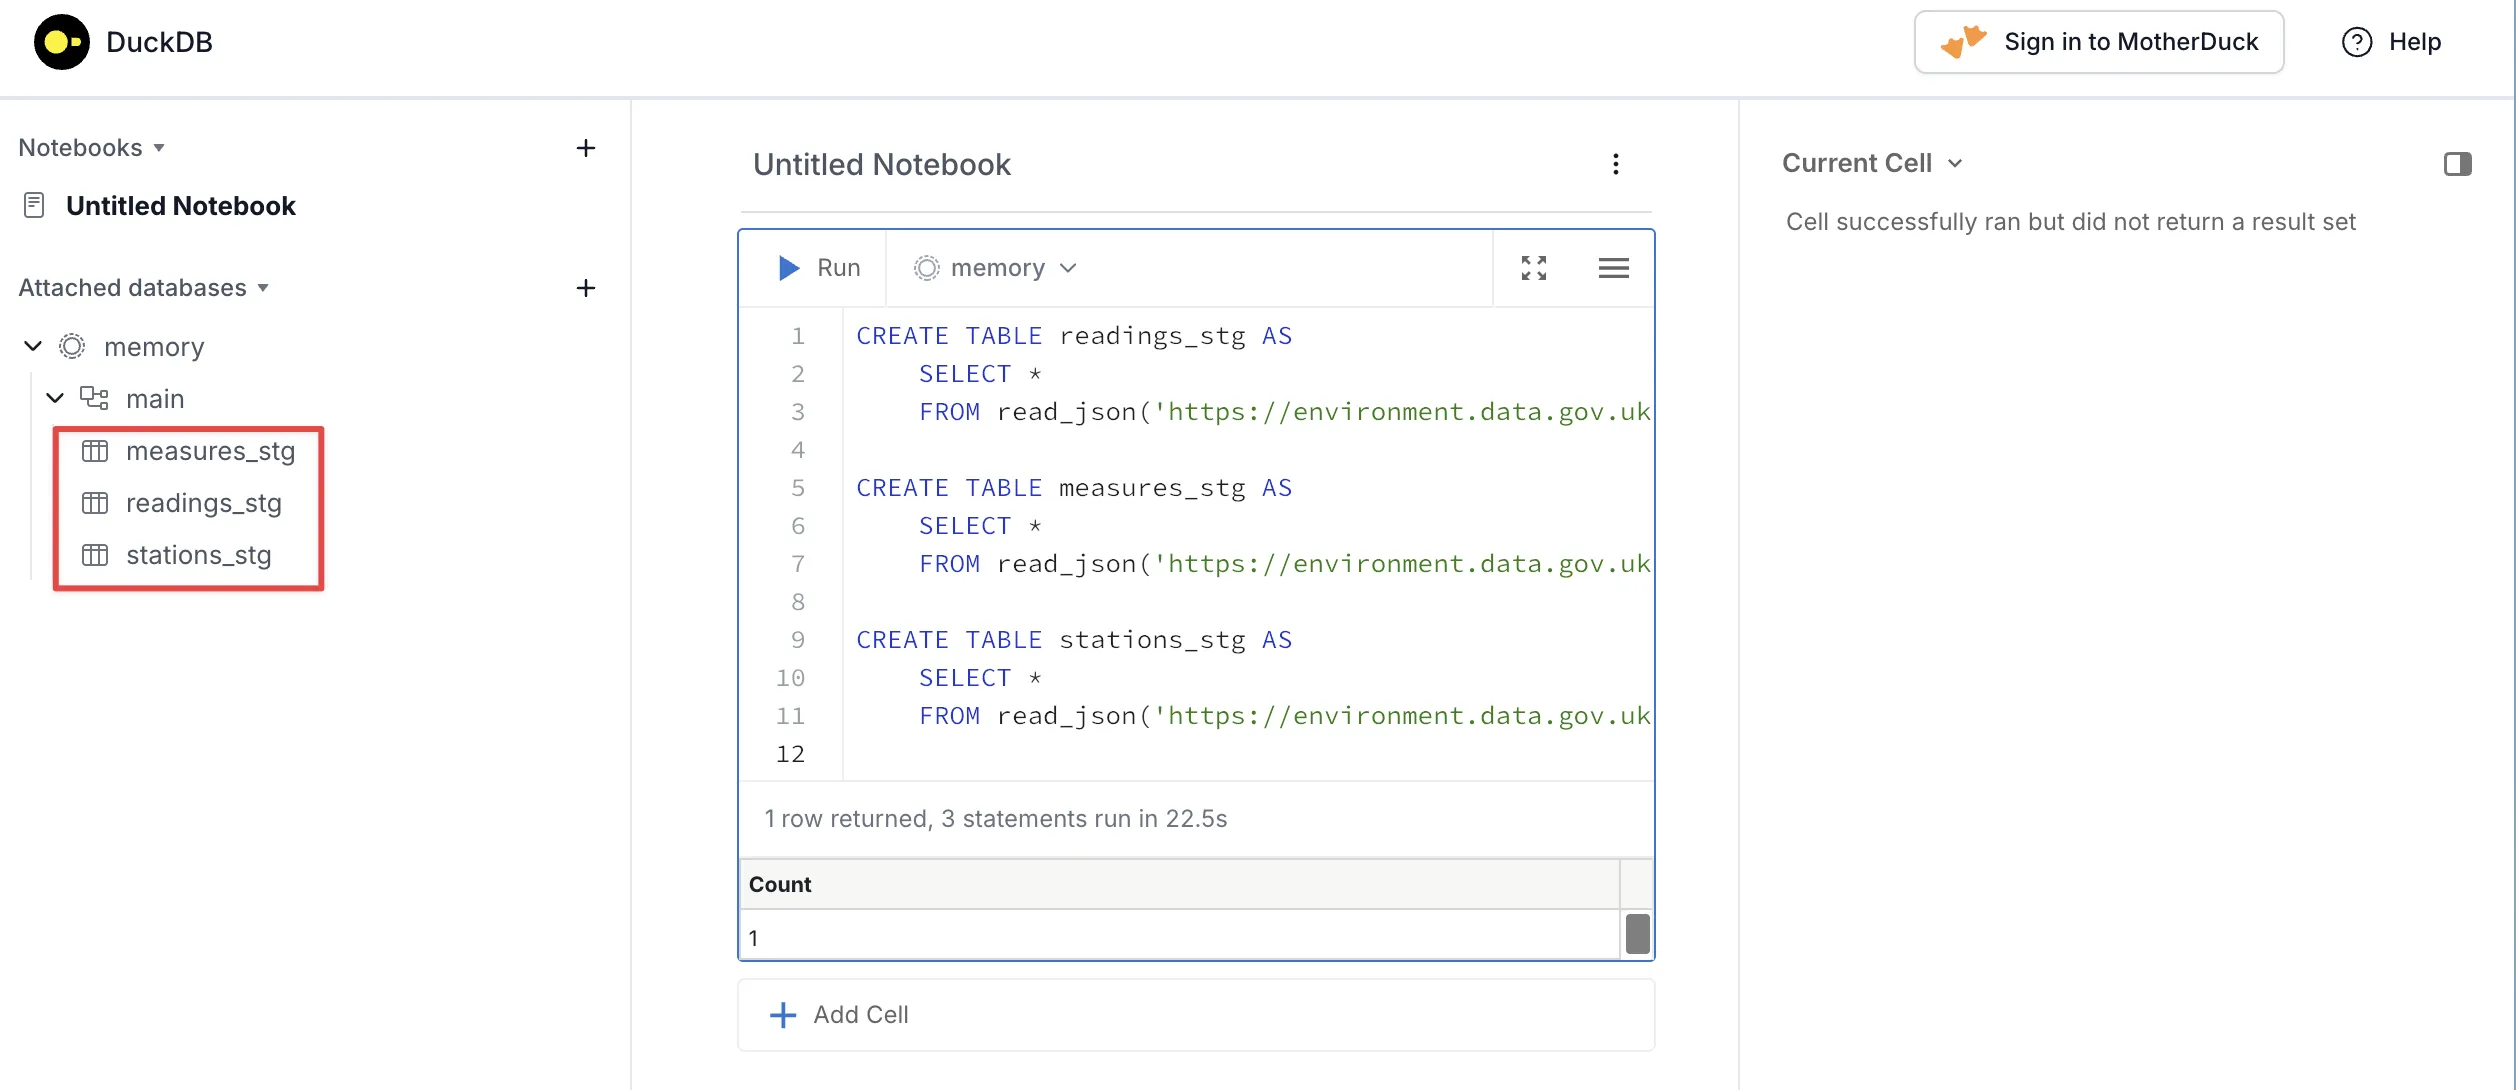Add a new notebook with plus icon
This screenshot has width=2516, height=1090.
pyautogui.click(x=586, y=148)
